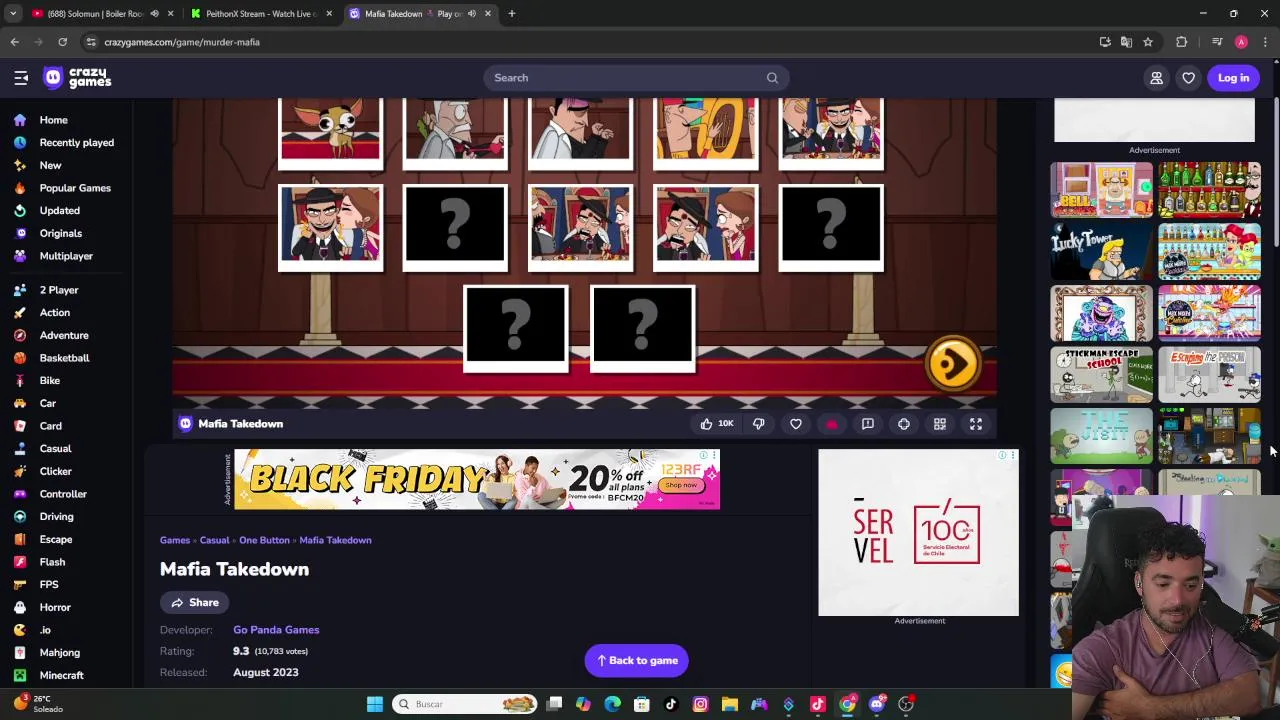The image size is (1280, 720).
Task: Open the Lucky Tower game thumbnail
Action: click(1101, 252)
